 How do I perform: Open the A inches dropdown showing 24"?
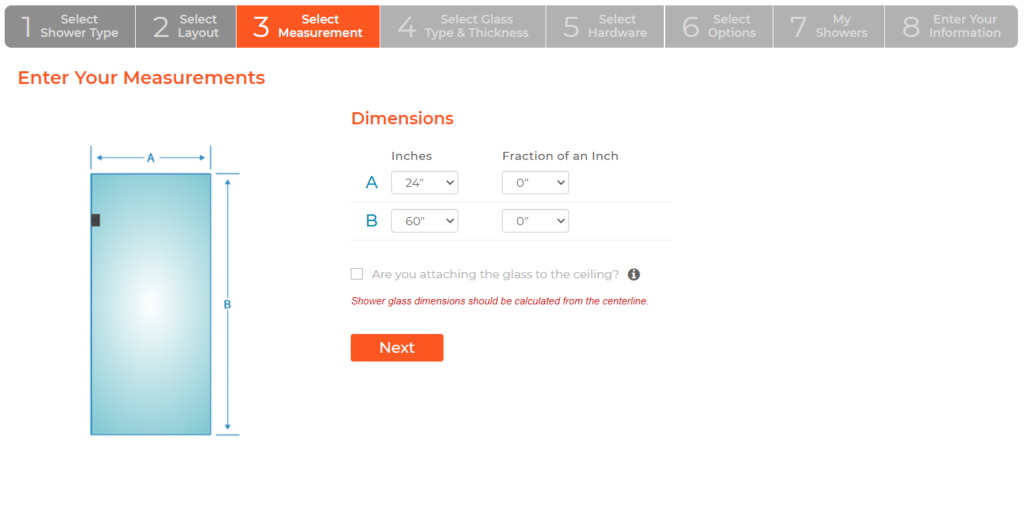424,183
